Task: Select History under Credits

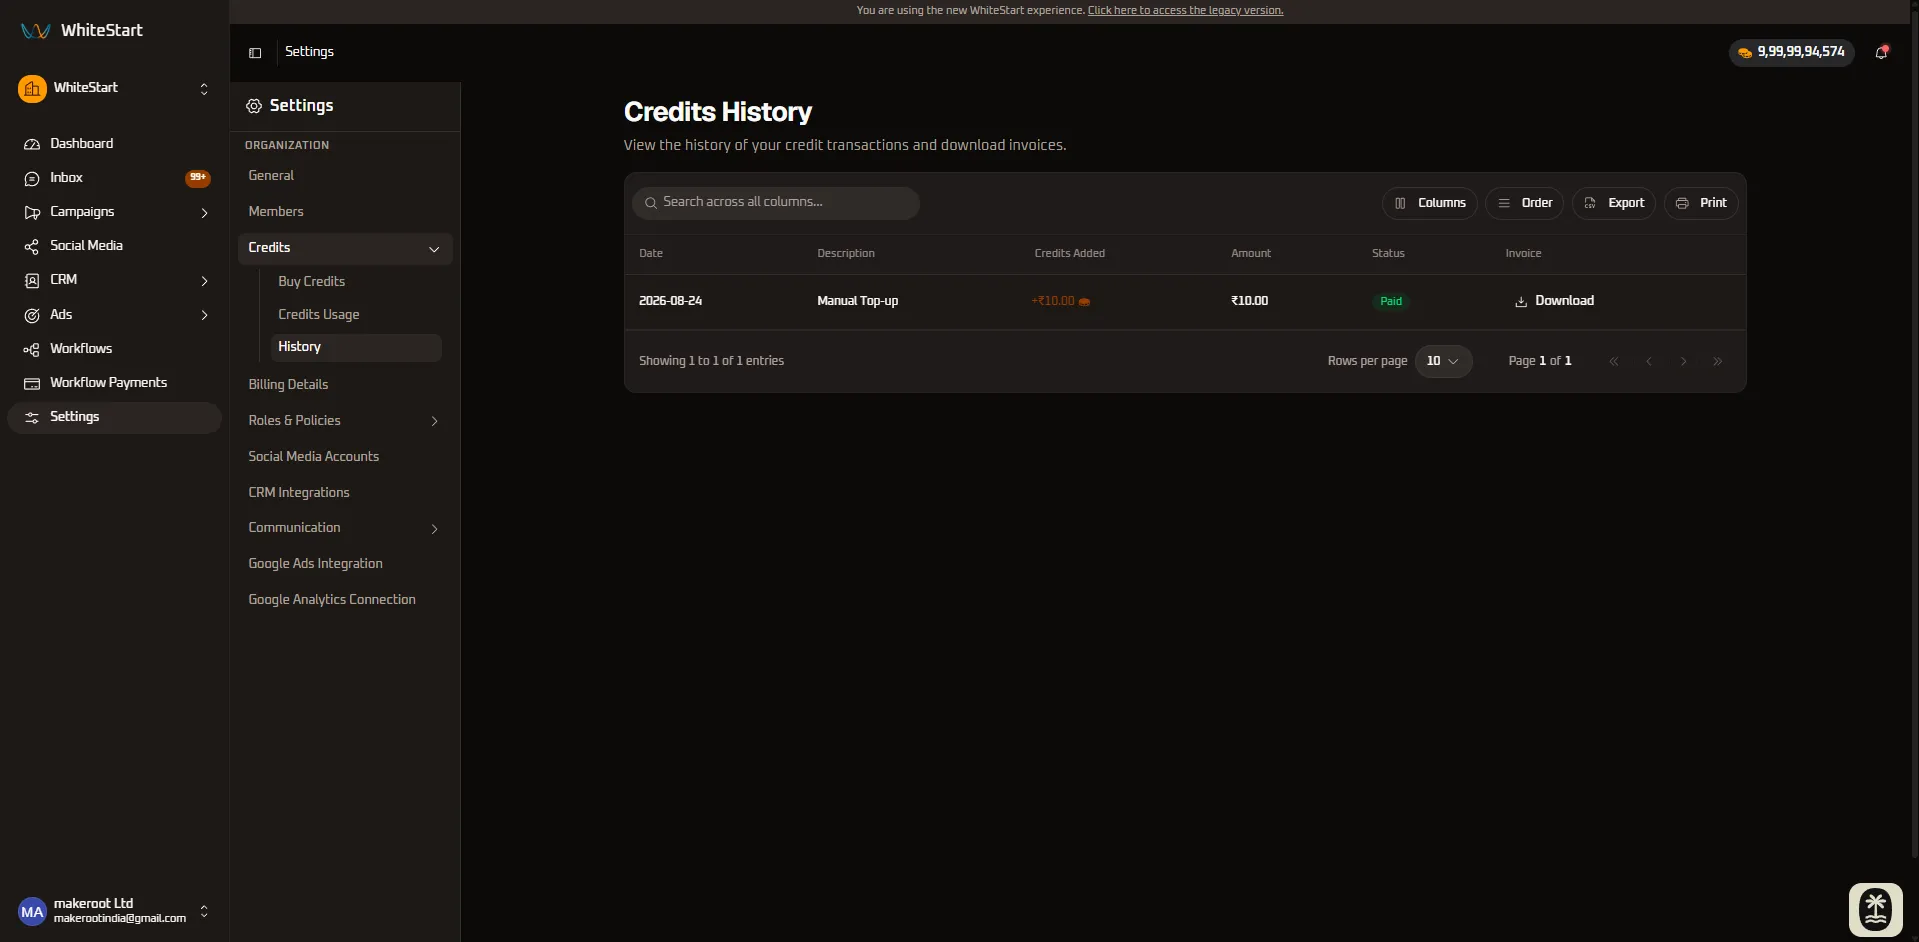Action: (355, 347)
